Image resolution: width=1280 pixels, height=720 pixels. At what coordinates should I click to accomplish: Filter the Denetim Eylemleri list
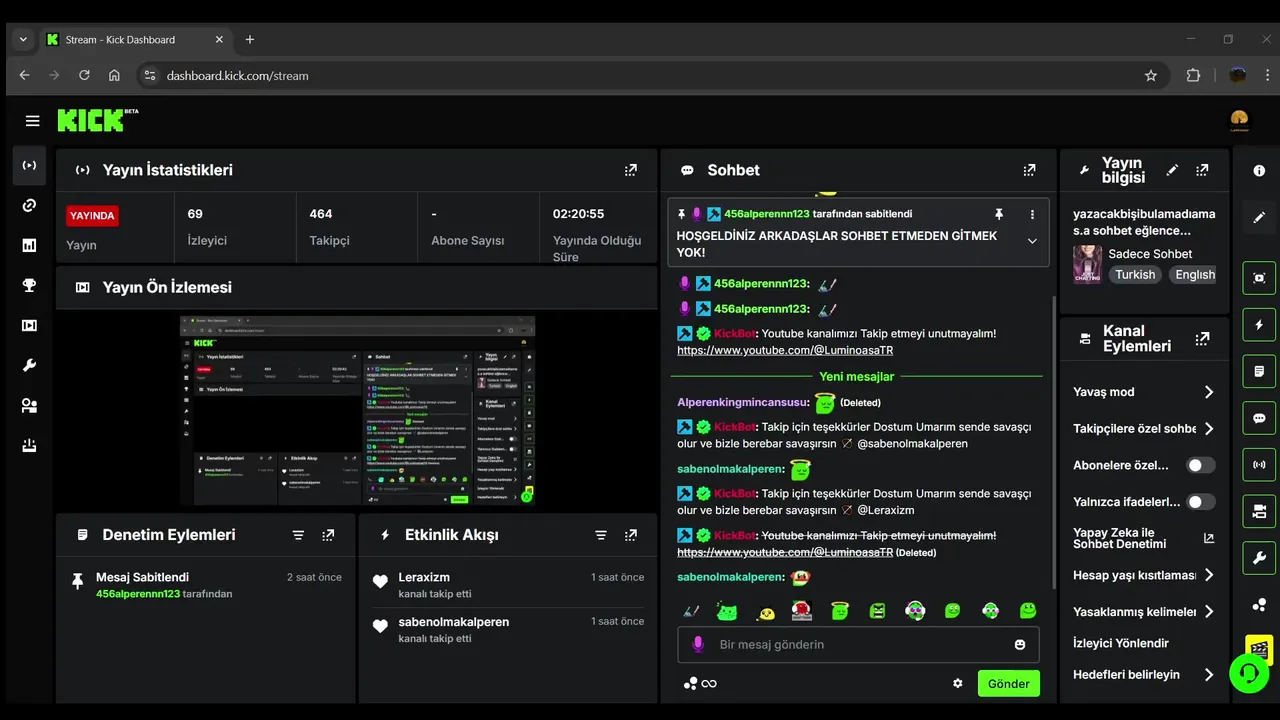click(298, 535)
